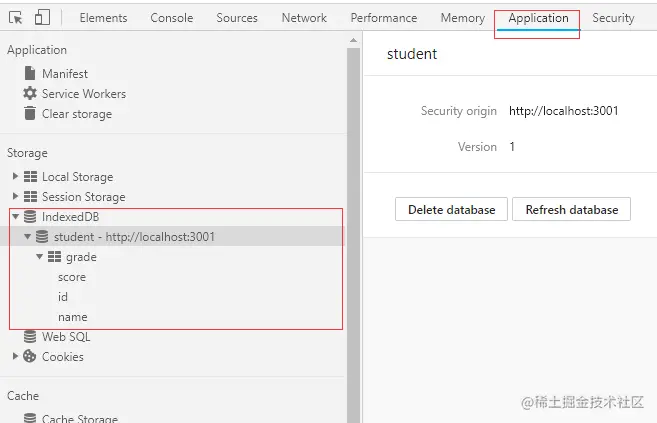
Task: Select the score index under grade
Action: pos(72,277)
